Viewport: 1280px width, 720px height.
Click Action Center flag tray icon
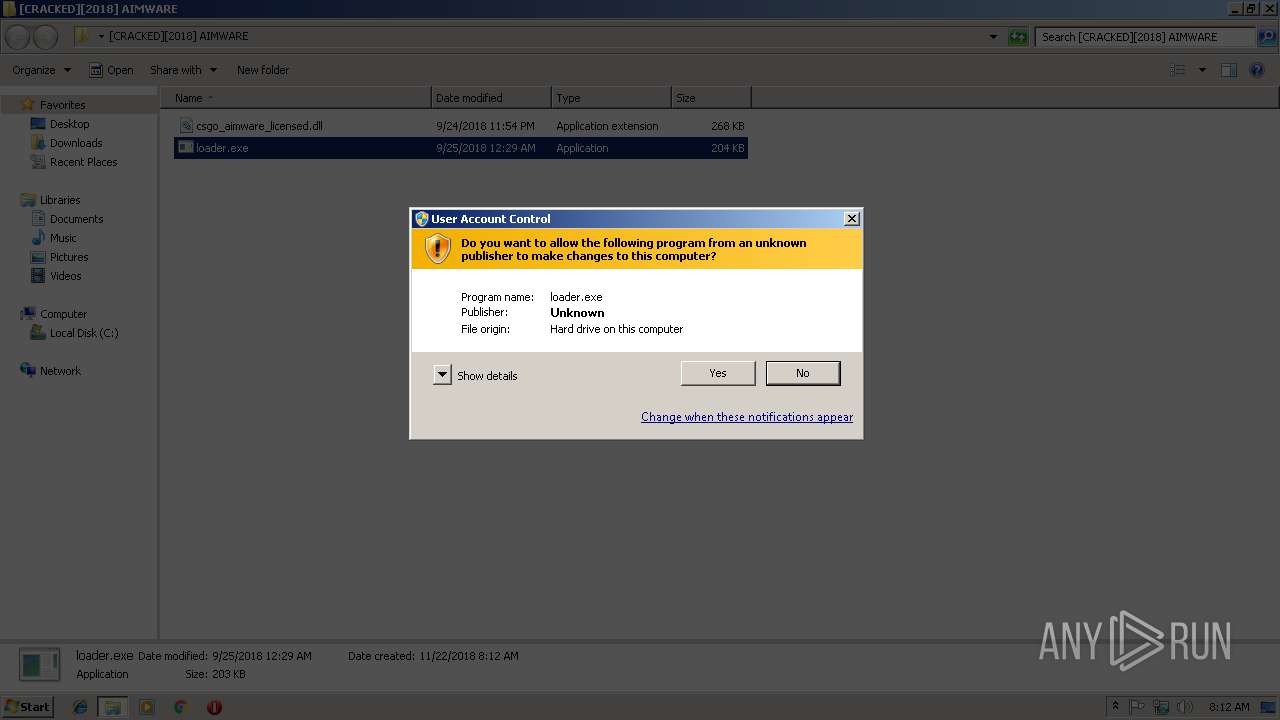point(1138,707)
